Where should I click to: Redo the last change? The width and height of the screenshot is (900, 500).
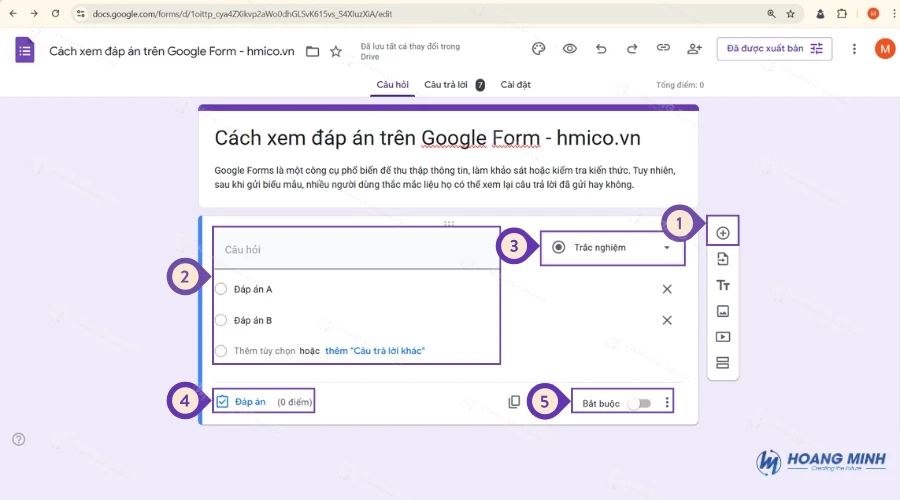click(632, 49)
